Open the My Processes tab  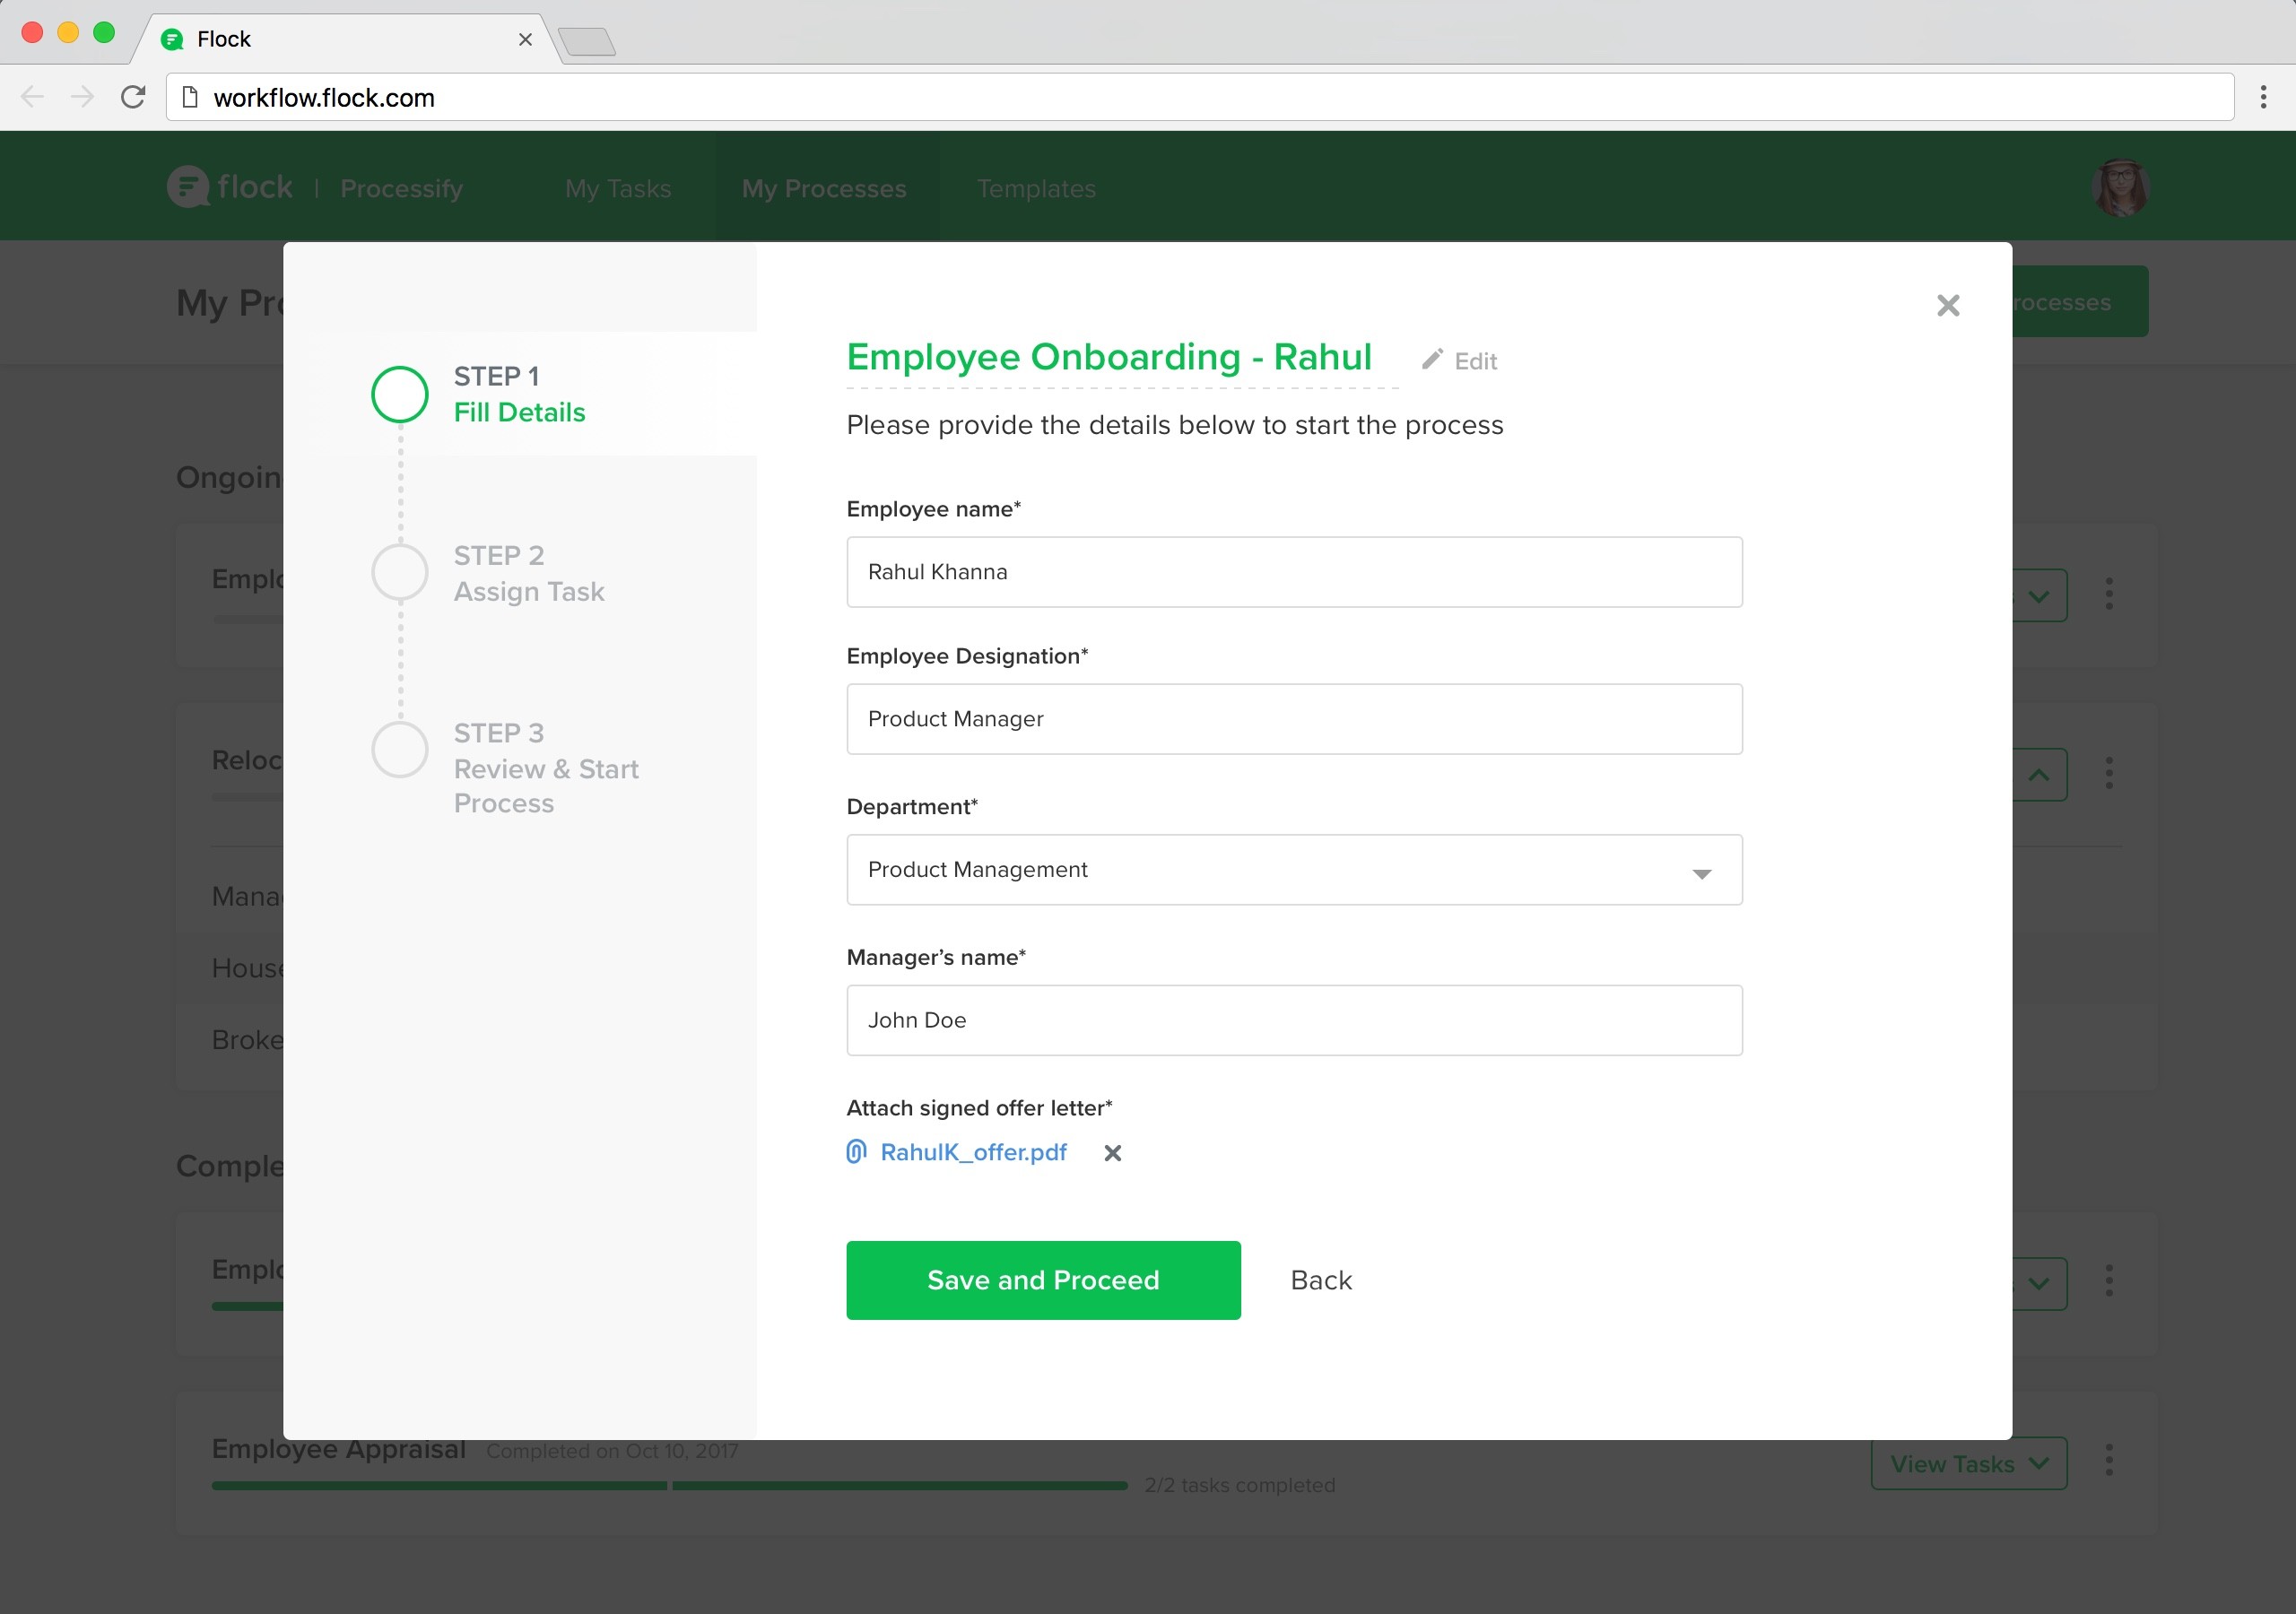coord(824,188)
